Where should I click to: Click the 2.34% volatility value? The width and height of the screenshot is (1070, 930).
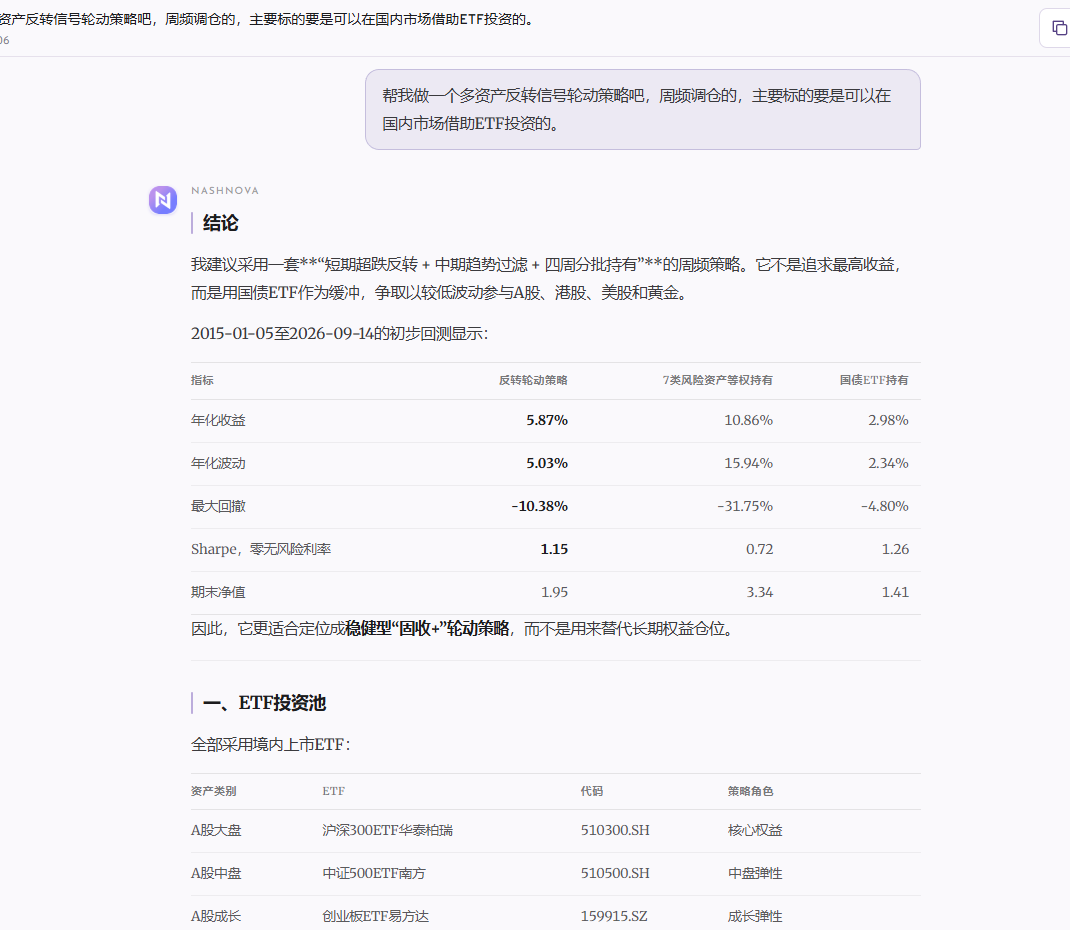pyautogui.click(x=888, y=463)
